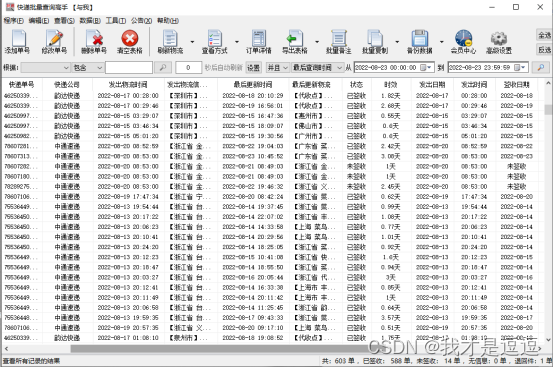Sort by the 时效 column header

[x=391, y=84]
